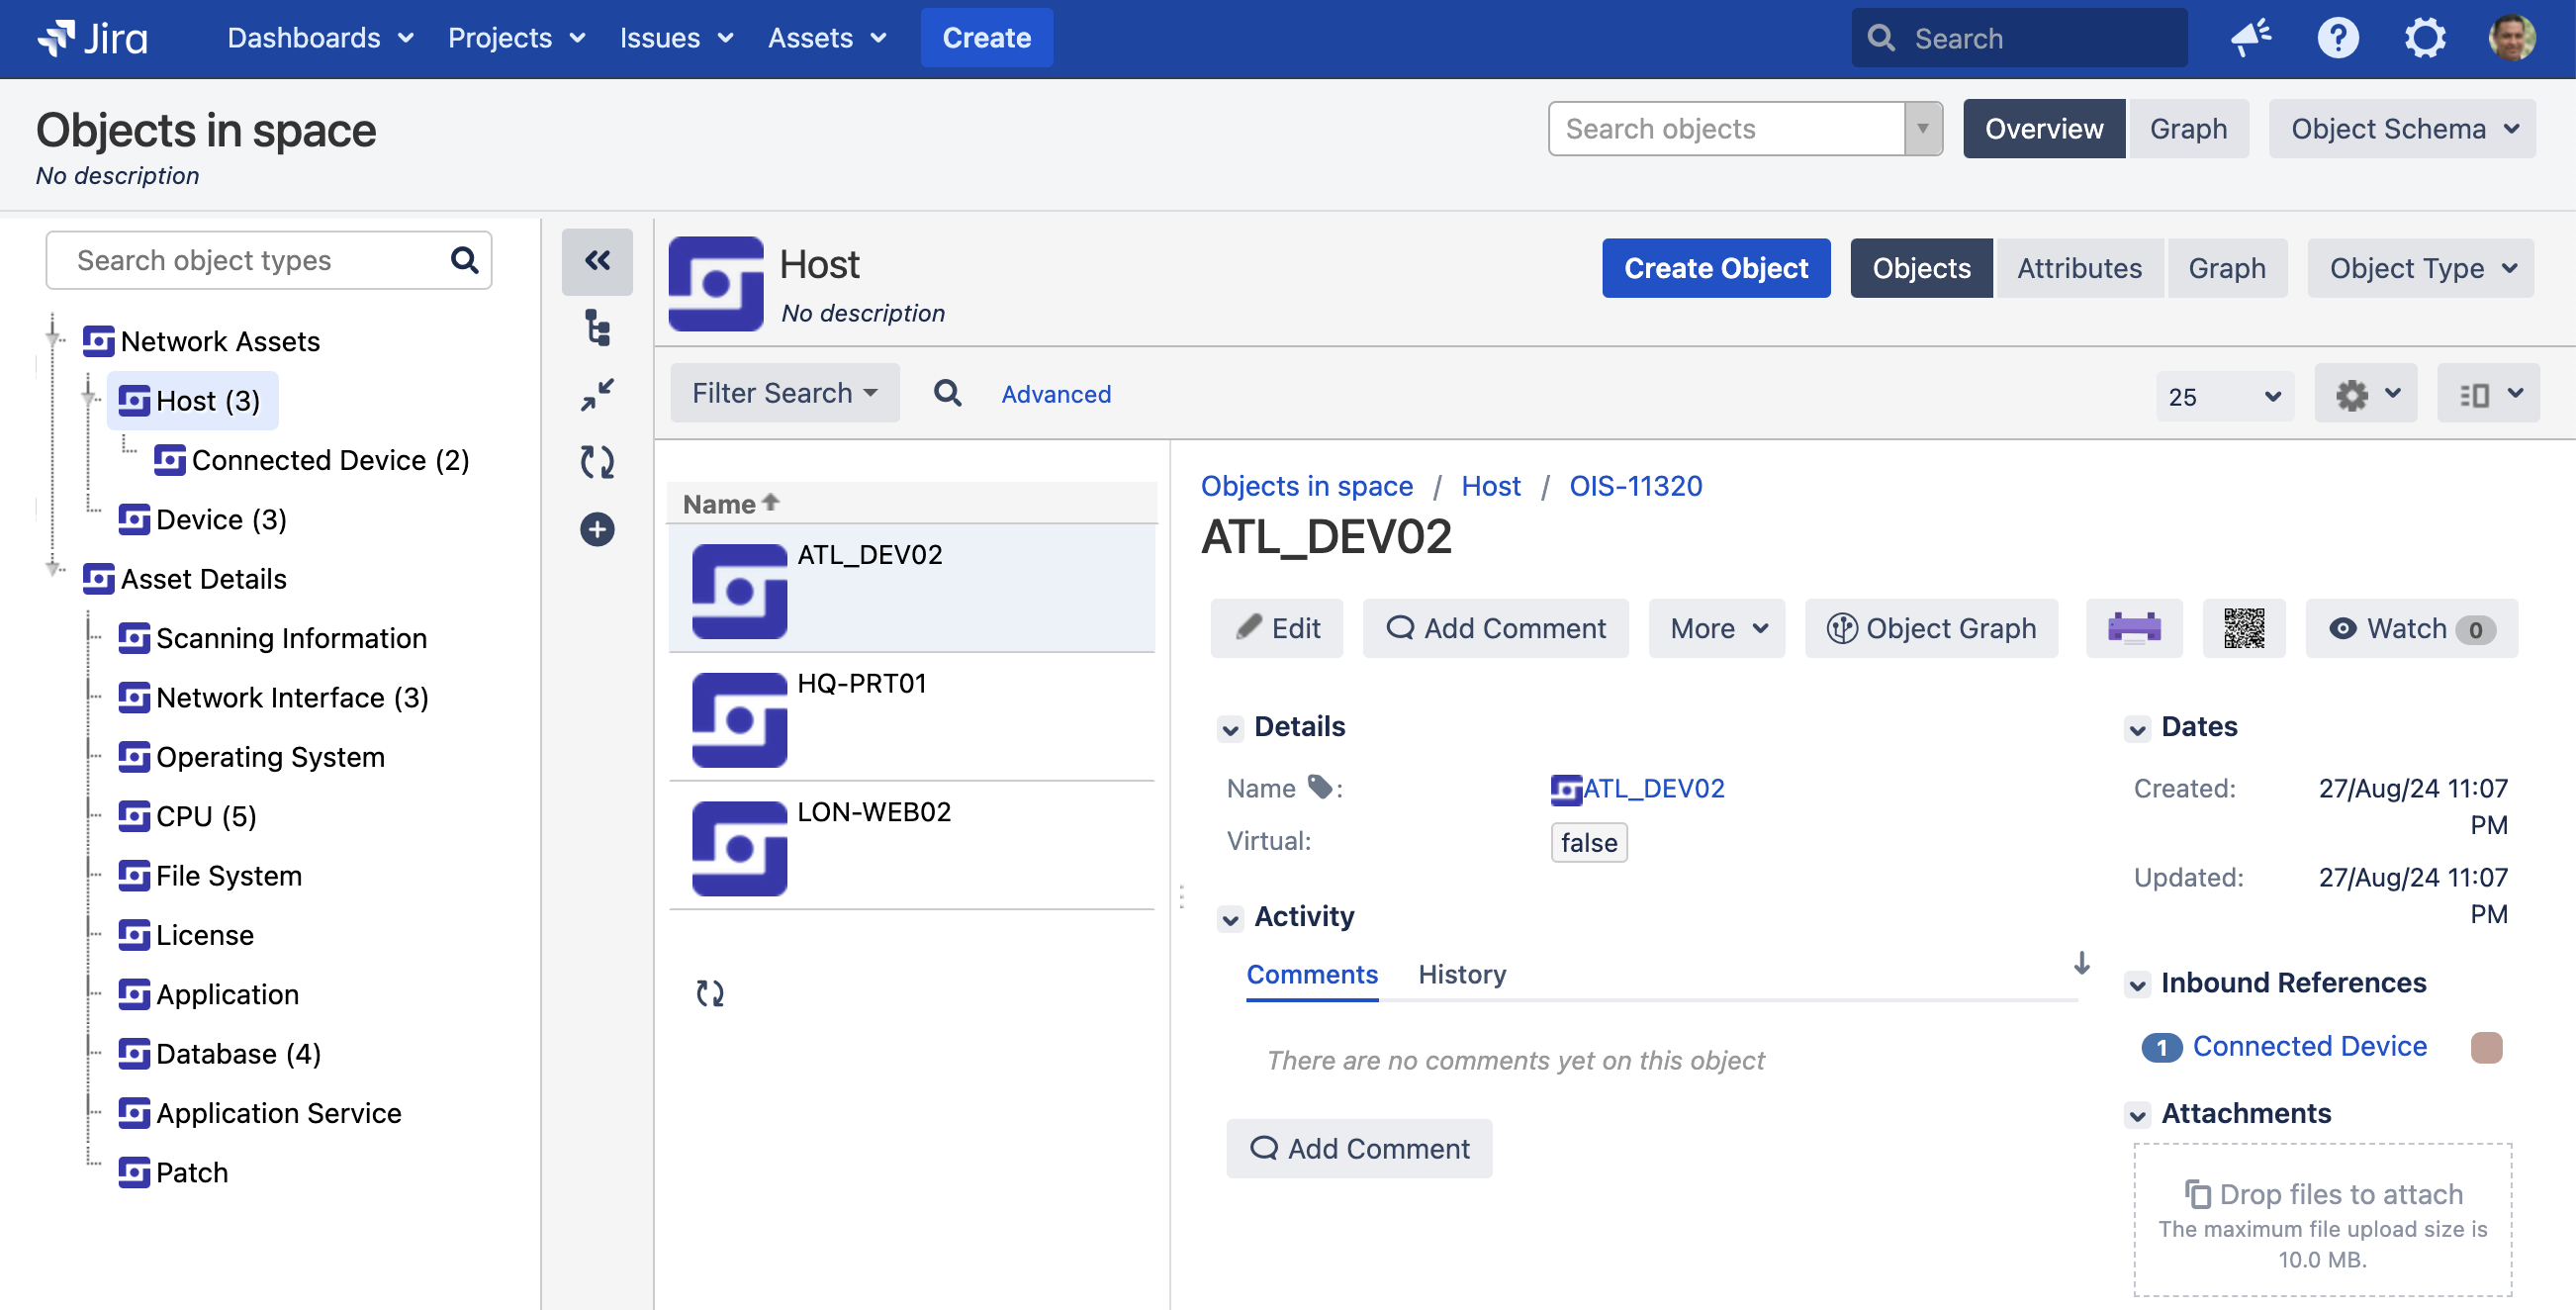Click the Connected Device inbound reference link
Image resolution: width=2576 pixels, height=1310 pixels.
coord(2310,1046)
